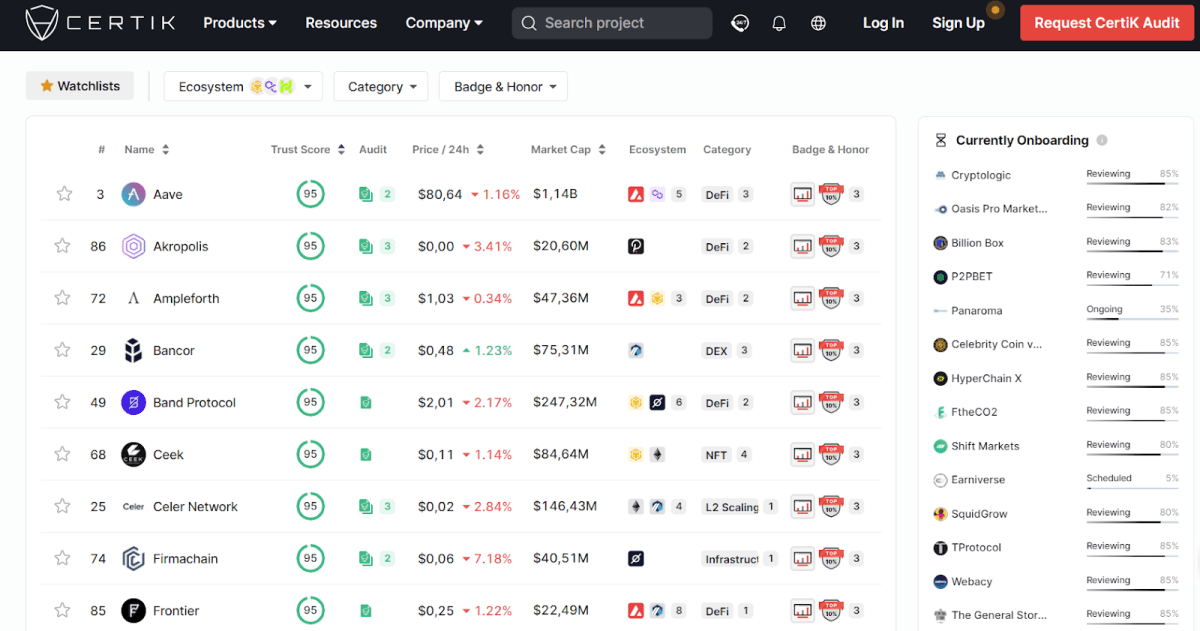Click the Frontier project logo

point(133,610)
